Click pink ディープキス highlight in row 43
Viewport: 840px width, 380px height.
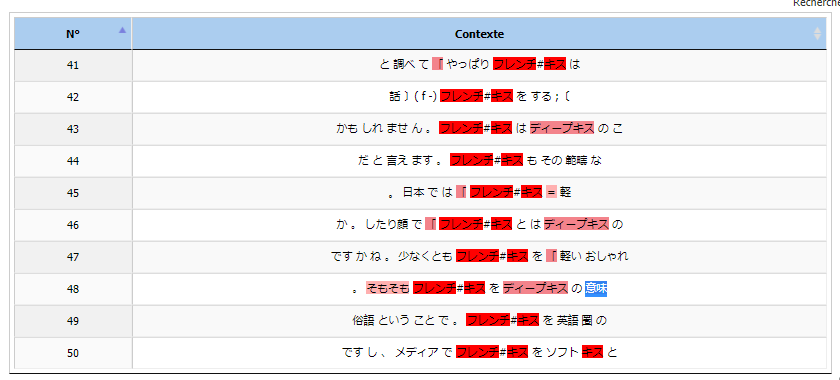point(562,128)
